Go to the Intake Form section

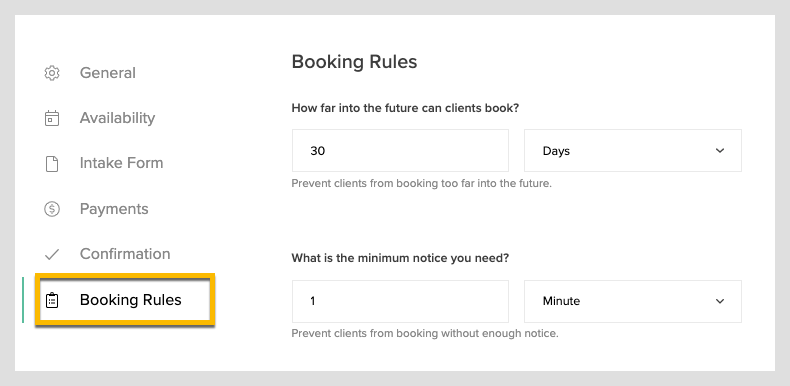pos(121,163)
